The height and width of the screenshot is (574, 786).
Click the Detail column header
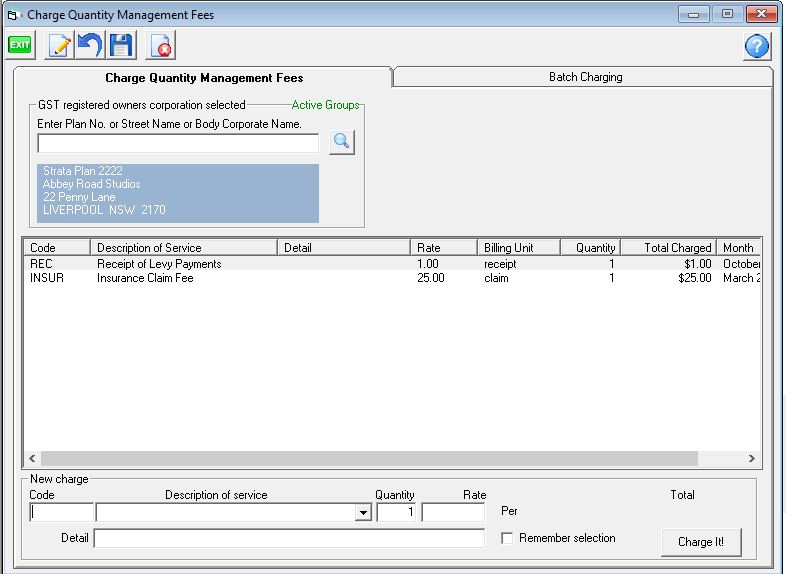pos(344,248)
